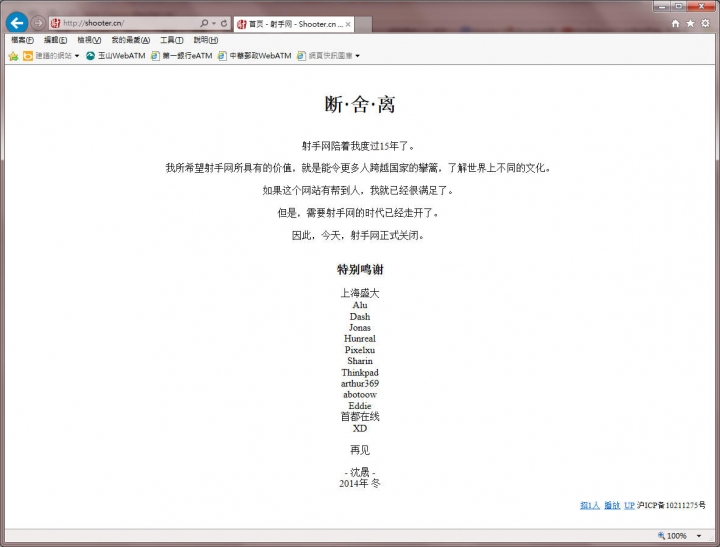Click the name Sharin in the list
The width and height of the screenshot is (720, 547).
[x=360, y=361]
